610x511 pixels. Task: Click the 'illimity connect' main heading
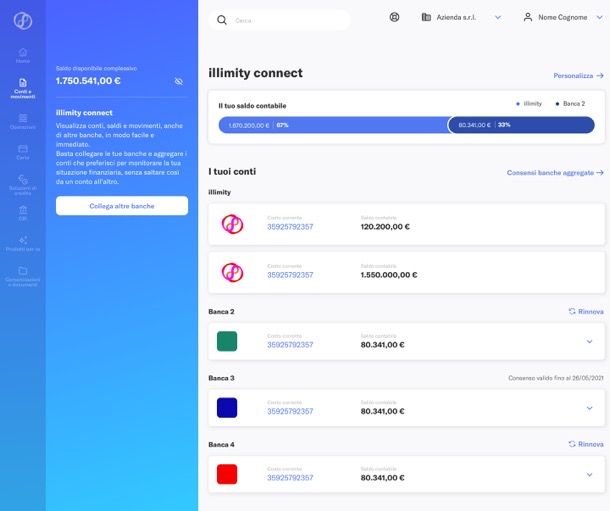pyautogui.click(x=256, y=73)
